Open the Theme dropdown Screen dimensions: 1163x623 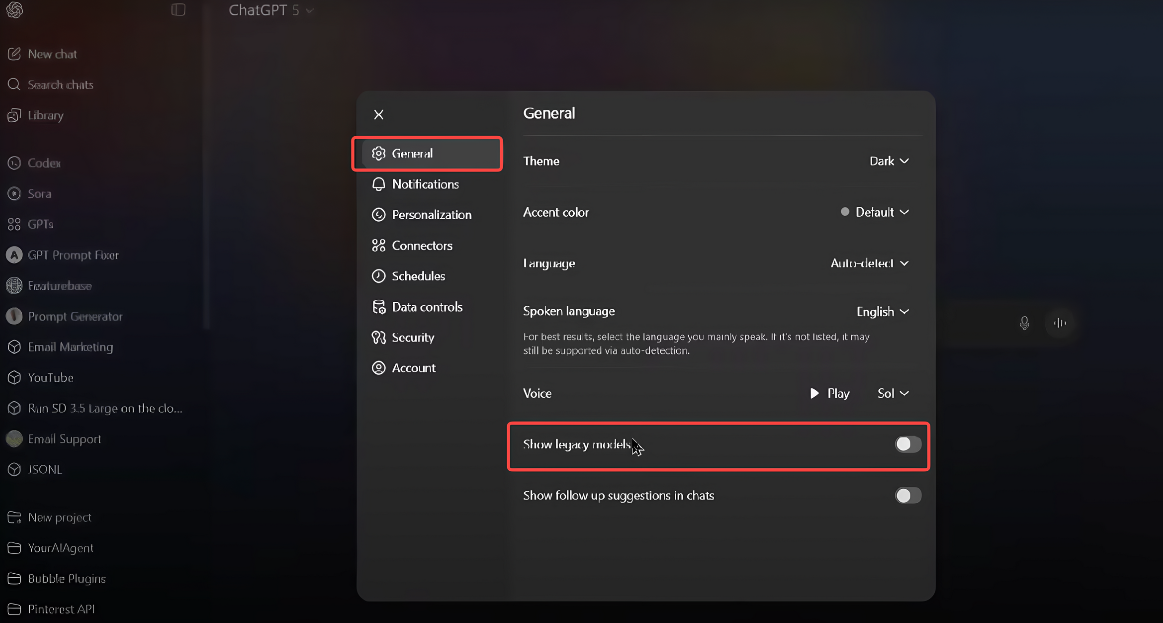(x=888, y=161)
